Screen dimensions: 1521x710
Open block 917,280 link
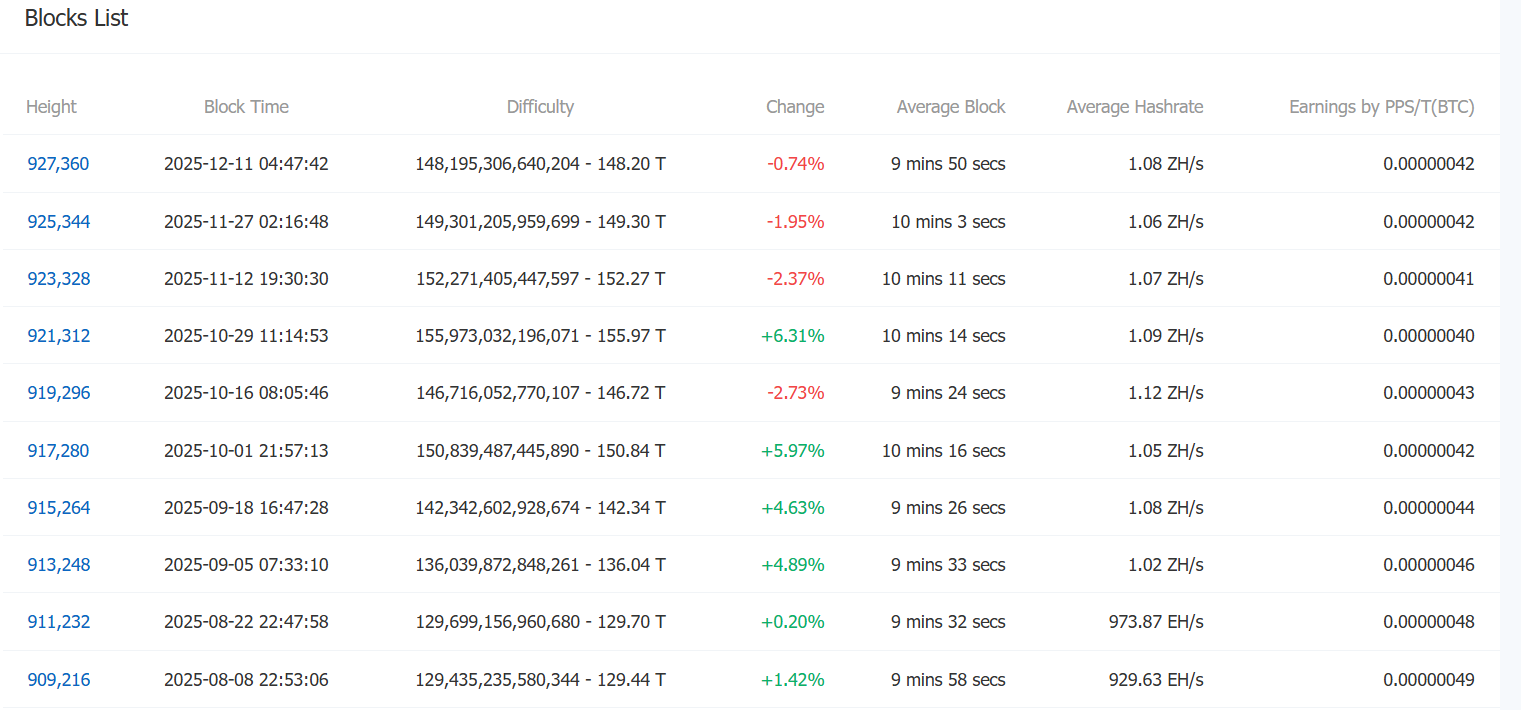[x=58, y=451]
